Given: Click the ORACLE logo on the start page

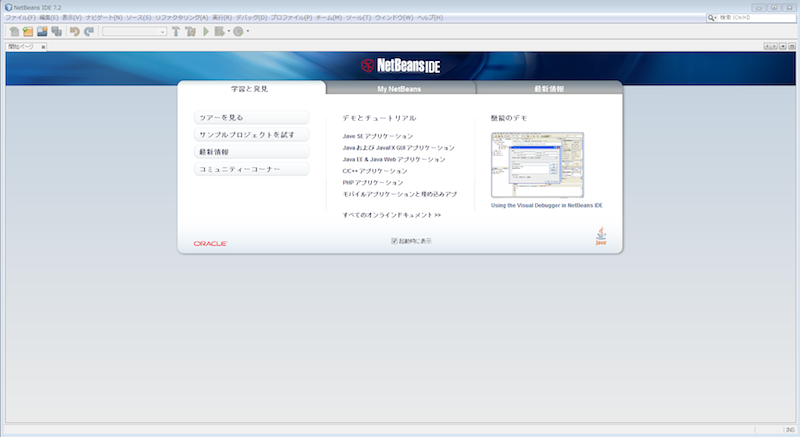Looking at the screenshot, I should click(210, 244).
